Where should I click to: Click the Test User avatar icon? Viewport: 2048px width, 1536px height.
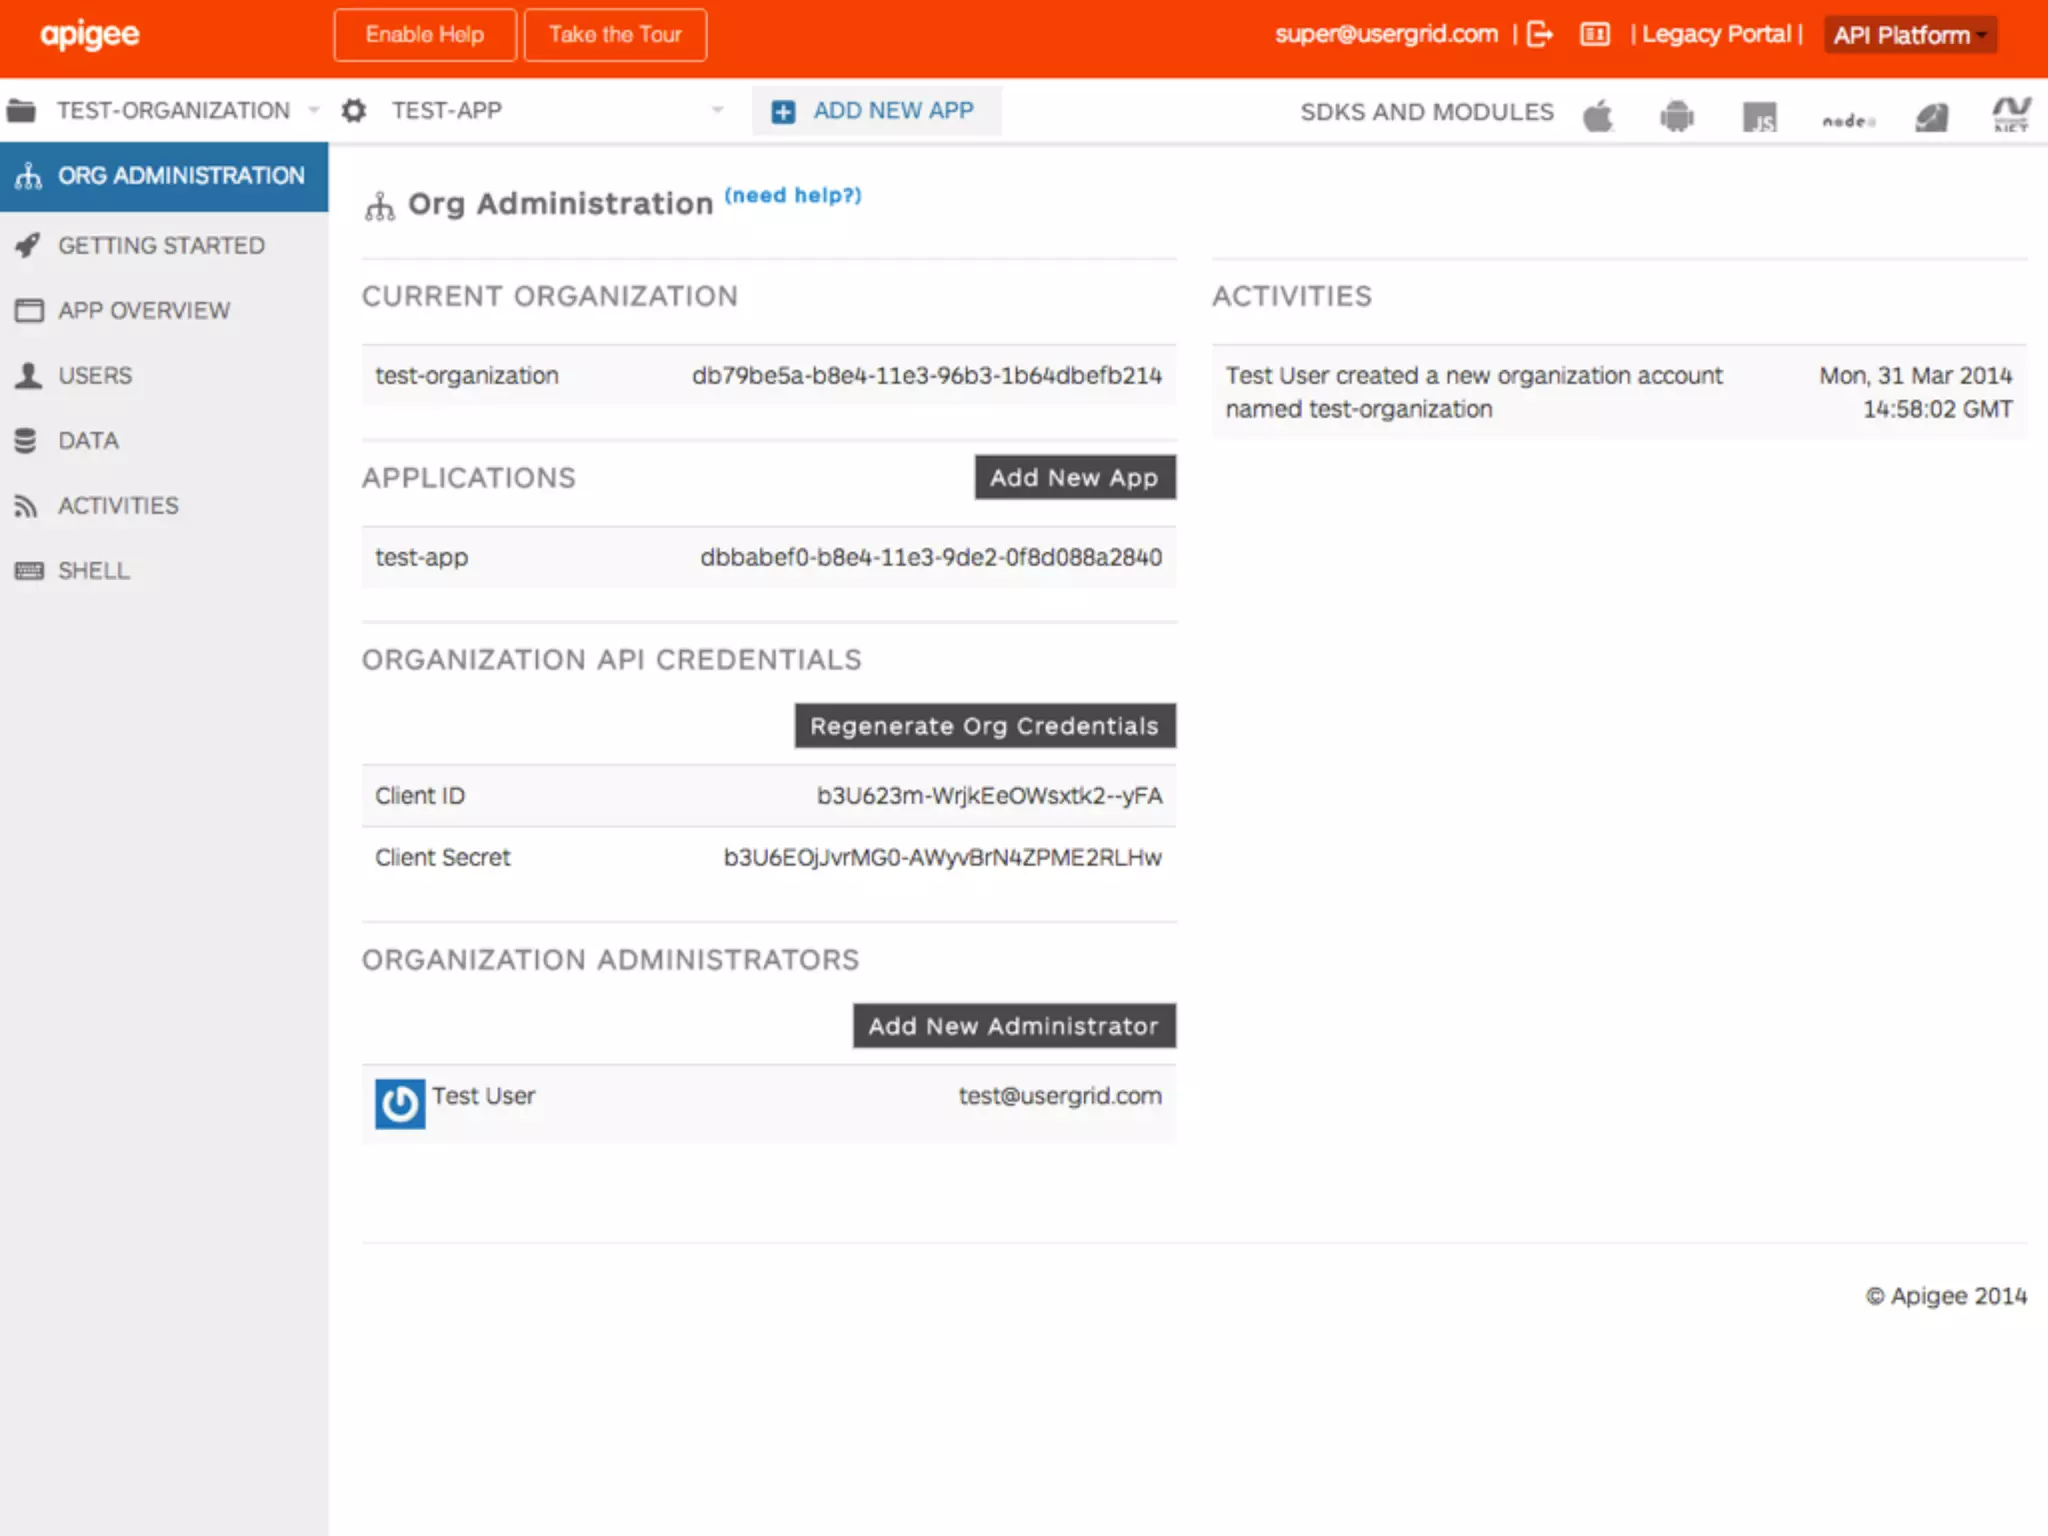click(x=400, y=1104)
